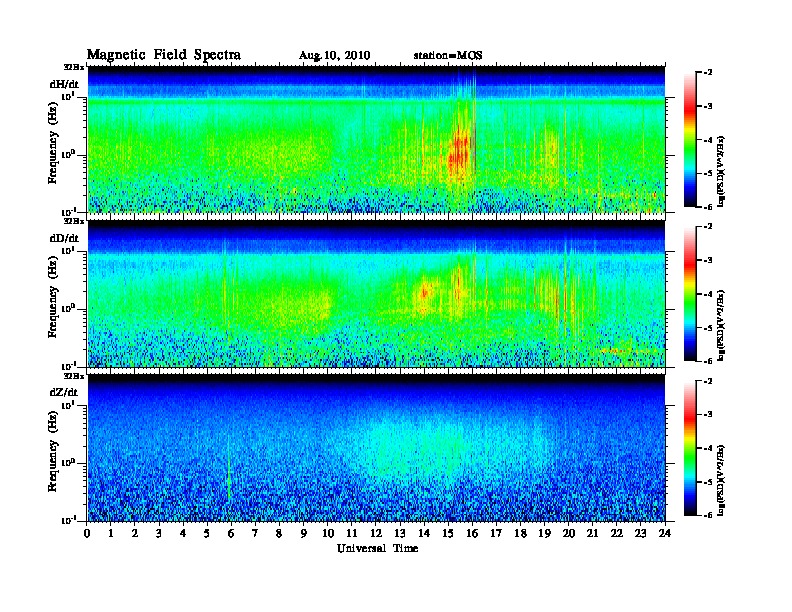
Task: Click hour "13" on the Universal Time axis
Action: click(400, 533)
